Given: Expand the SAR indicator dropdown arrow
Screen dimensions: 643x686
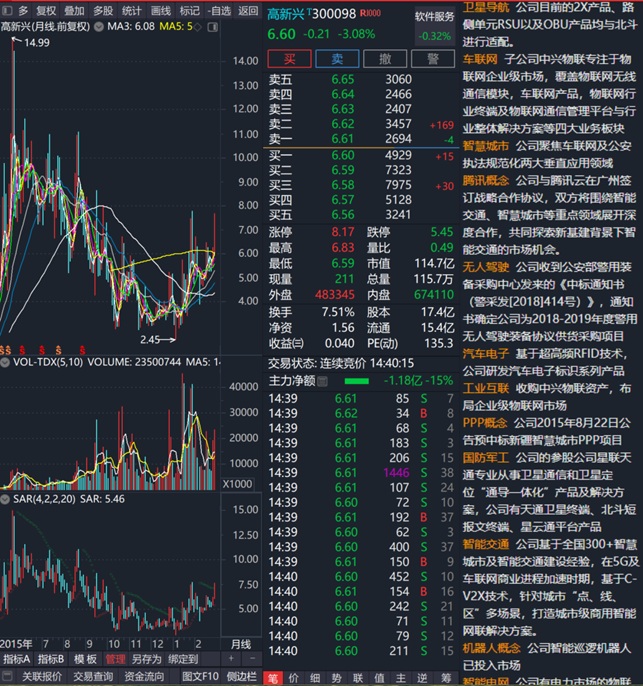Looking at the screenshot, I should [5, 499].
